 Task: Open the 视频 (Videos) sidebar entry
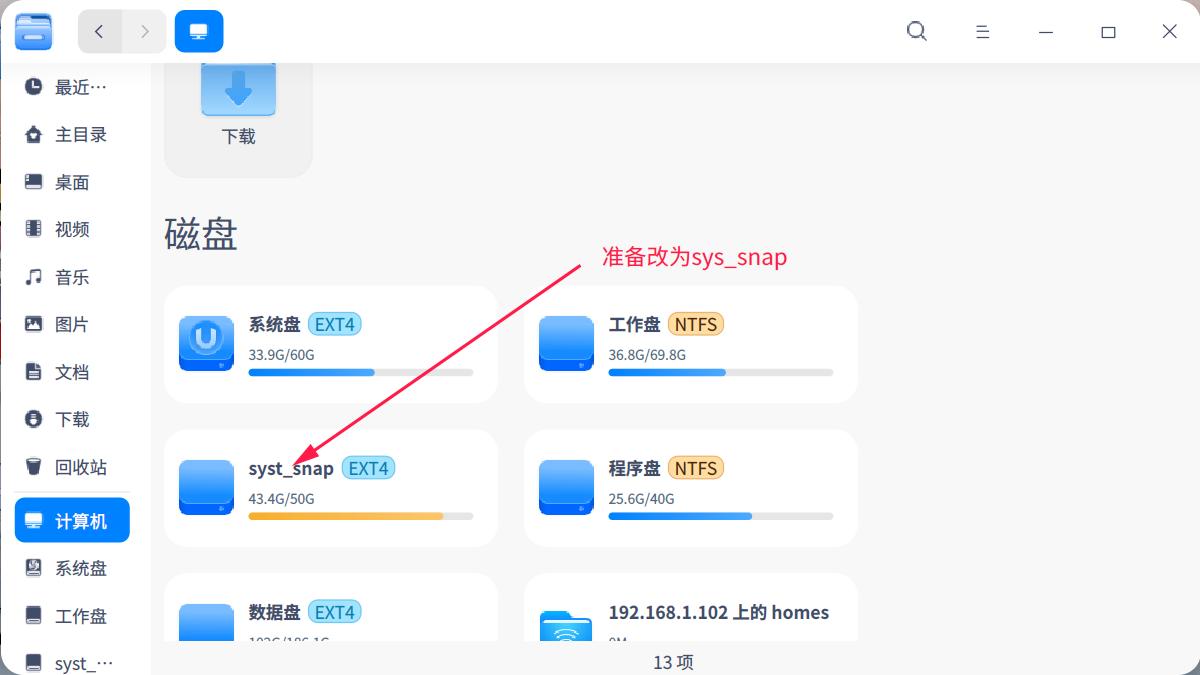(70, 229)
